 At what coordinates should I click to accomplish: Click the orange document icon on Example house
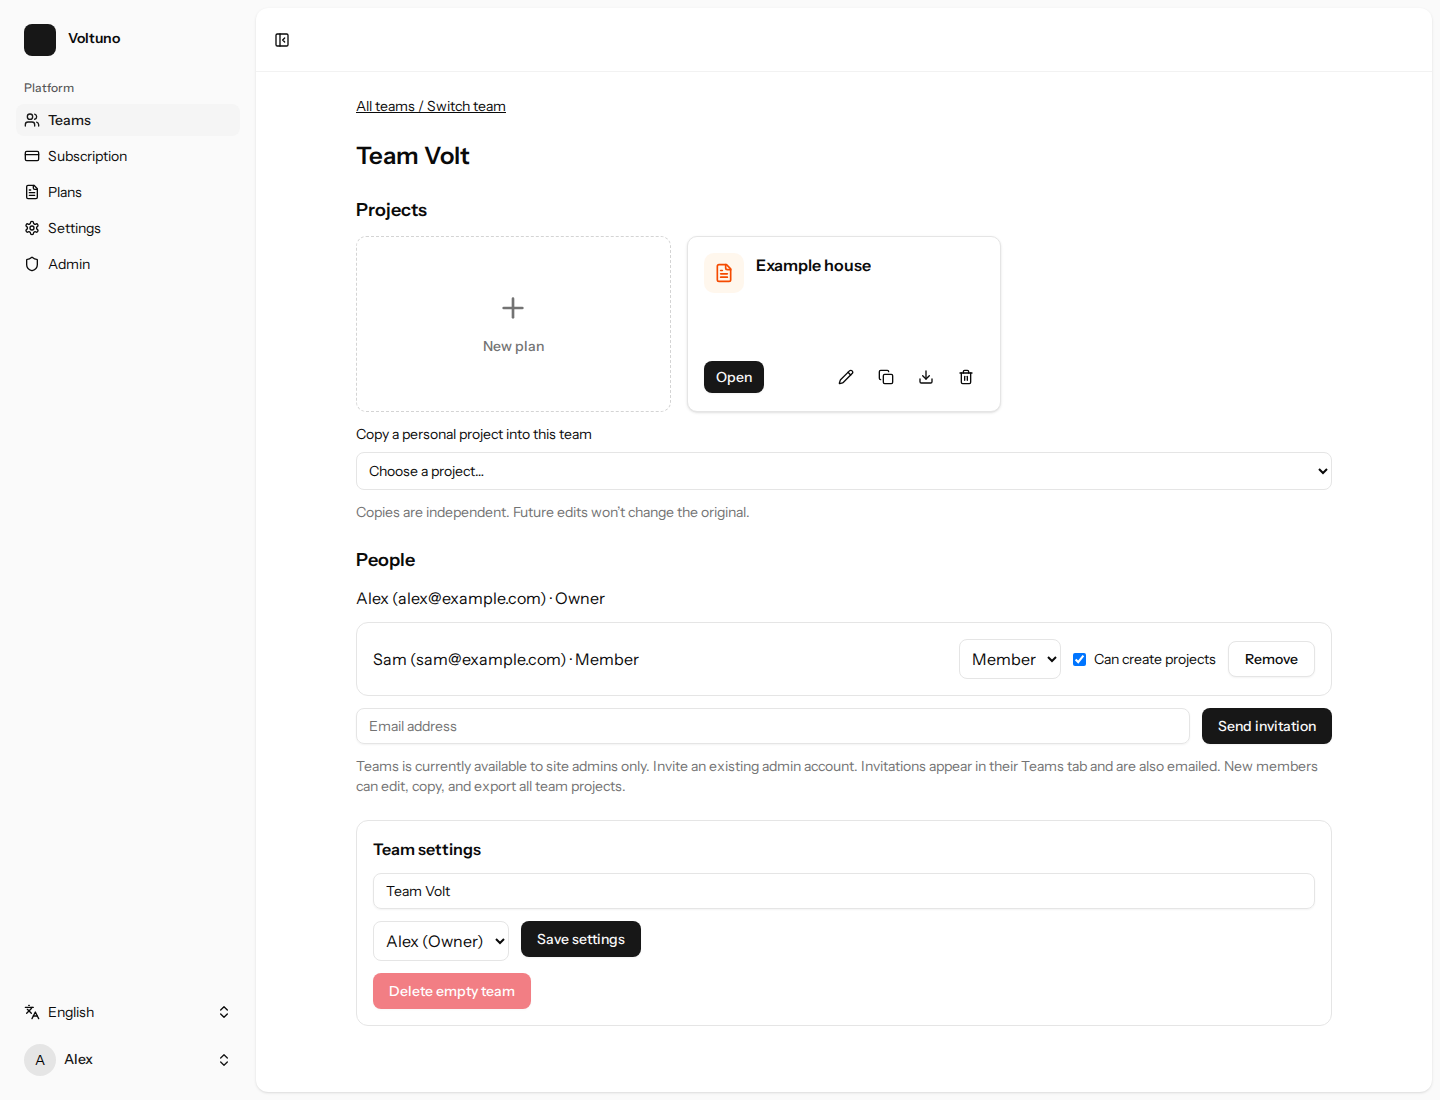point(724,273)
